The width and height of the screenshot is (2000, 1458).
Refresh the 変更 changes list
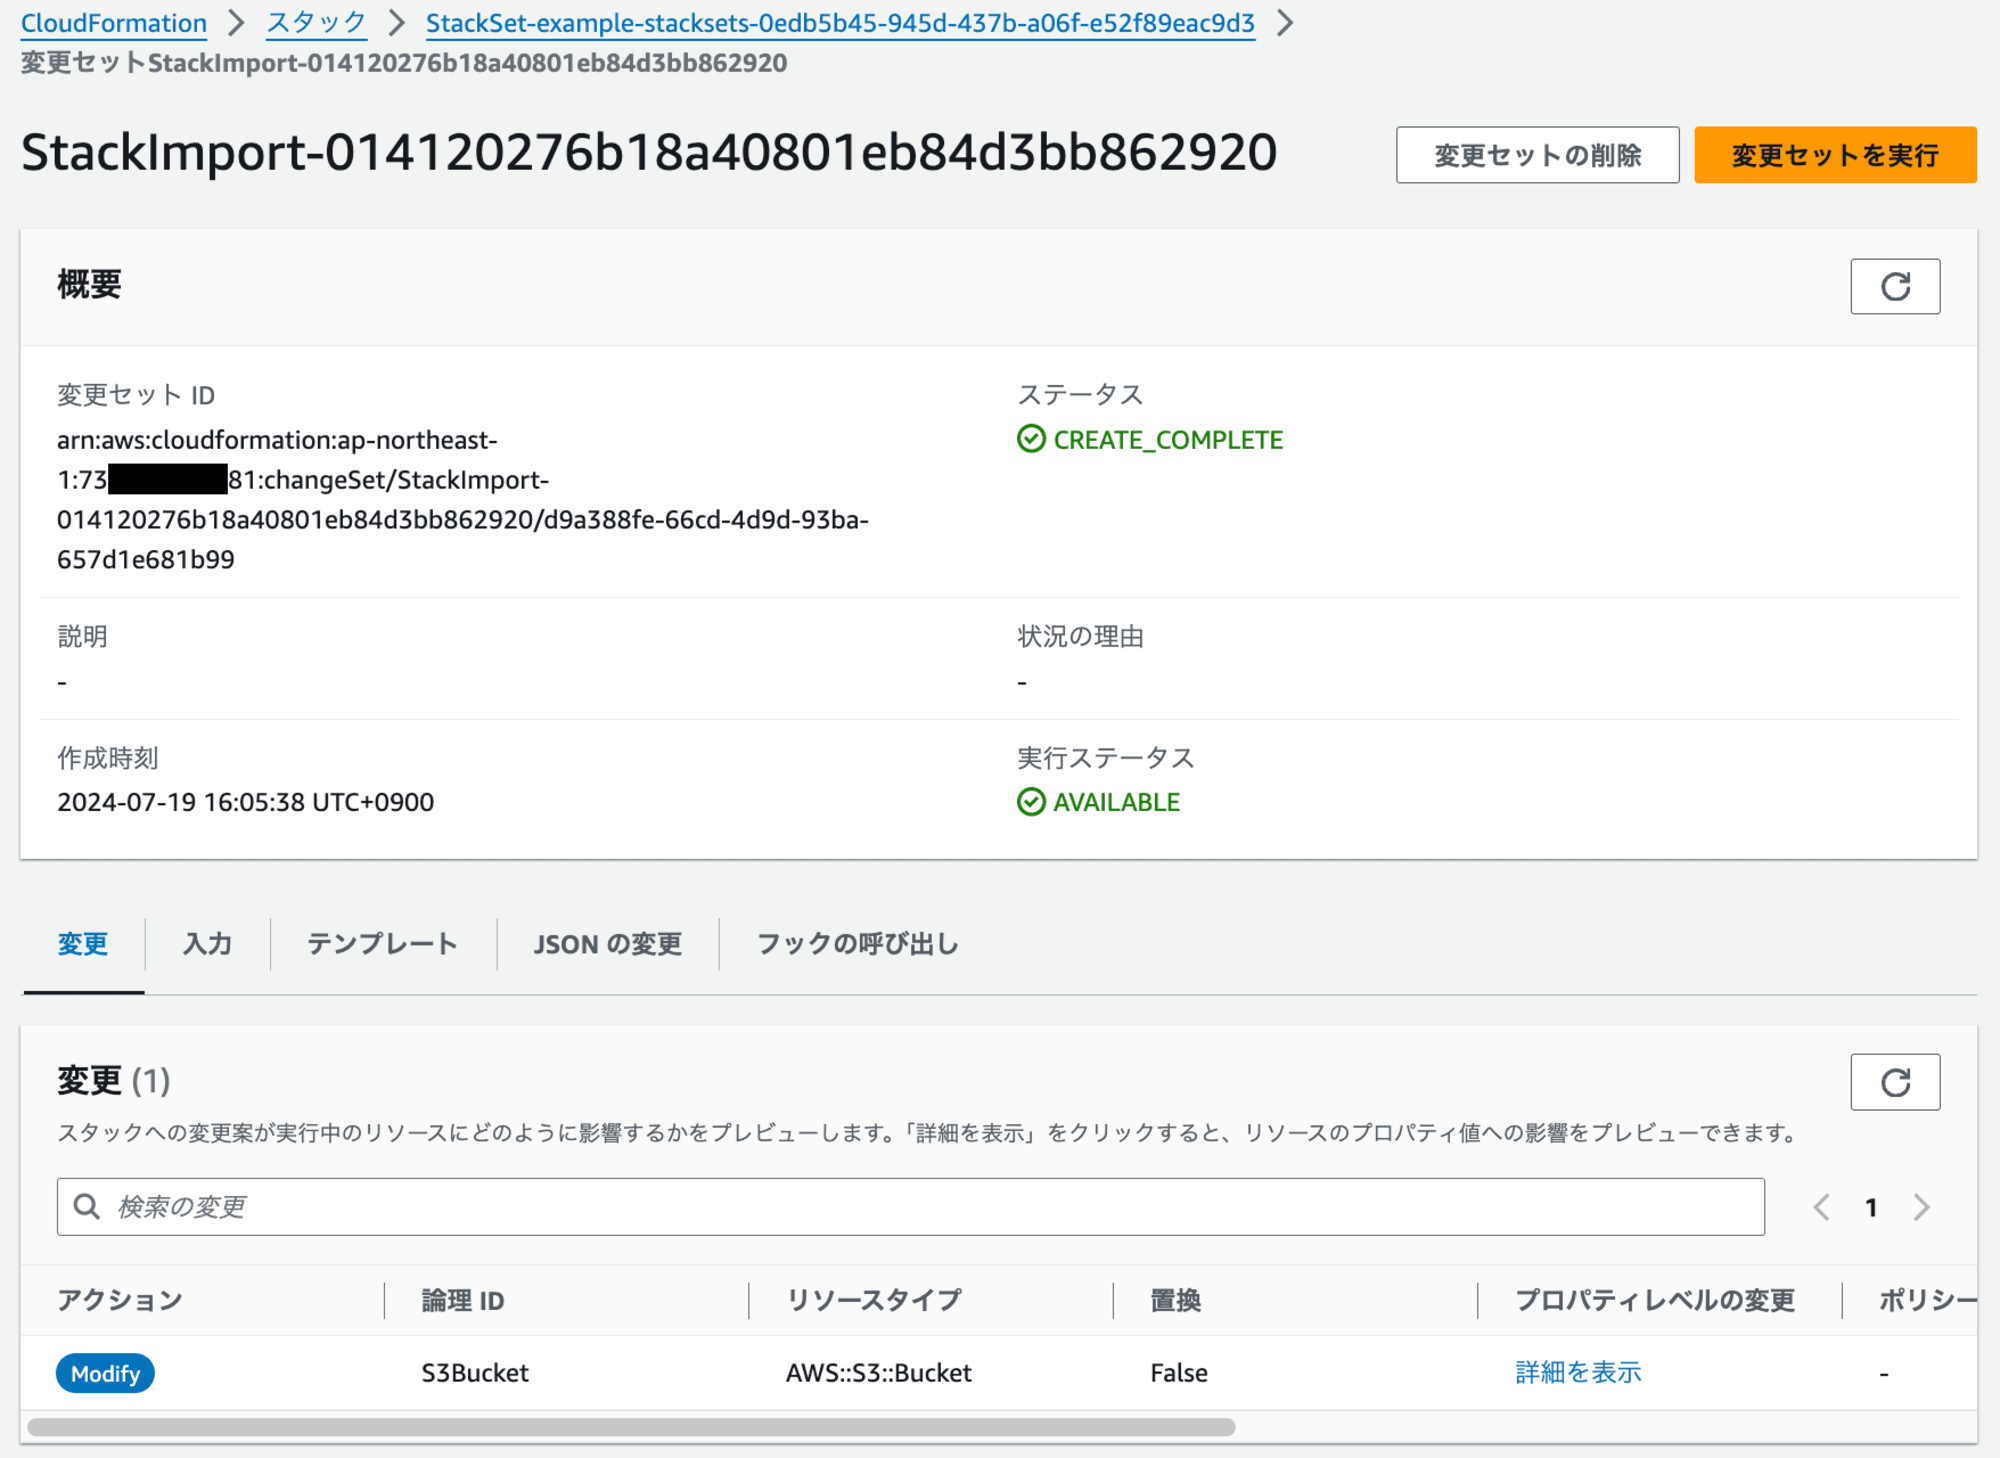click(x=1894, y=1082)
